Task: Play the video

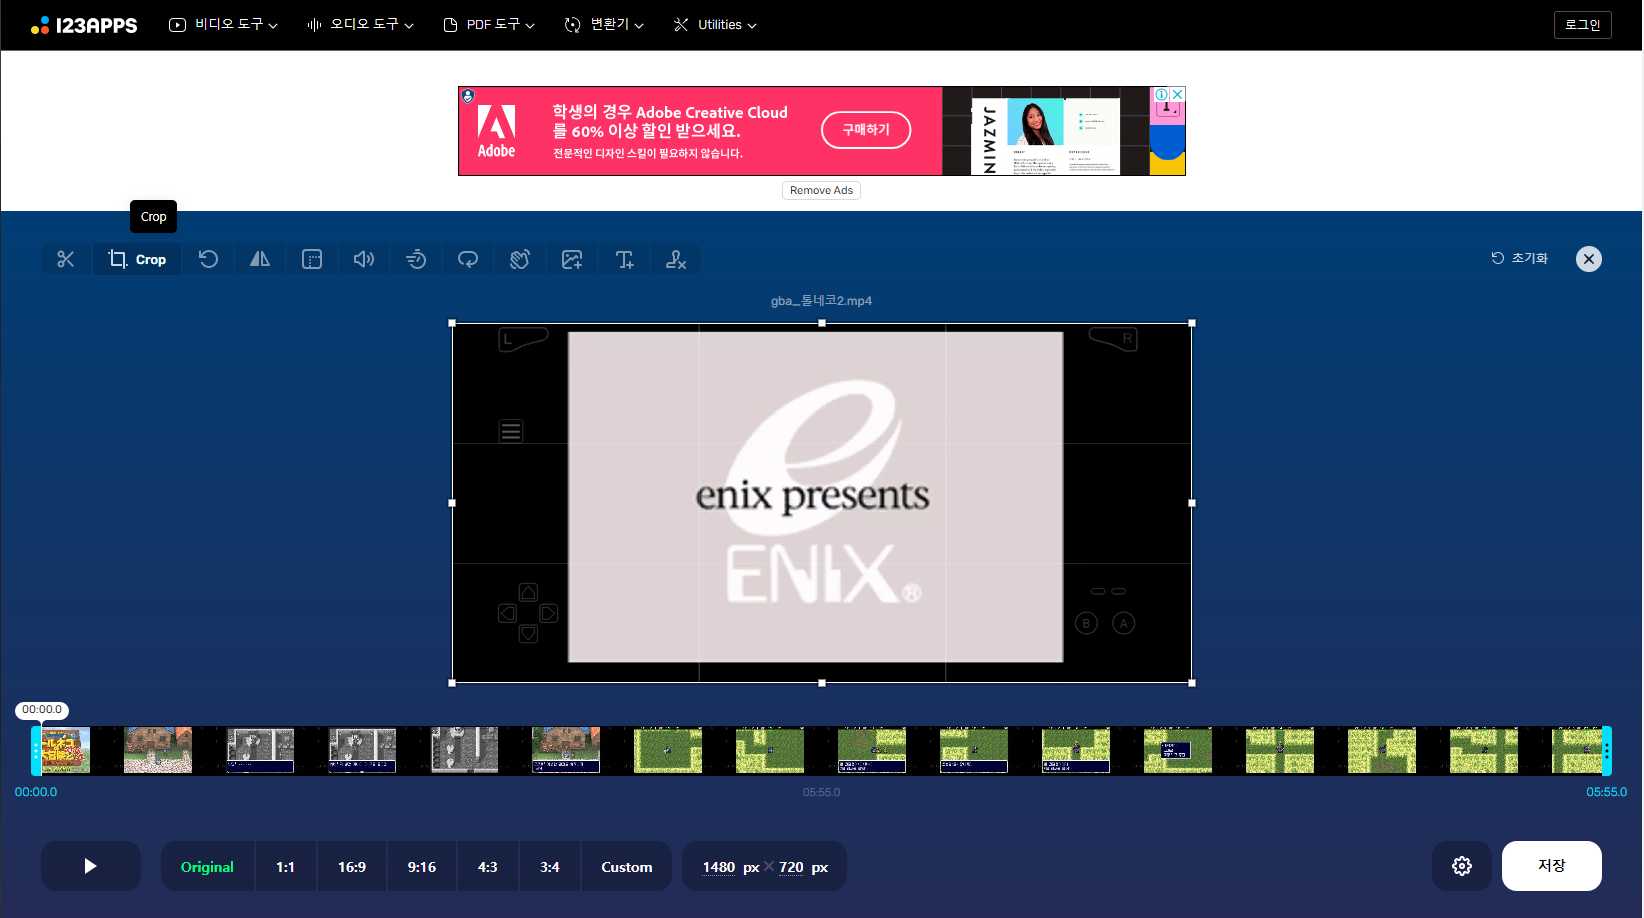Action: (x=90, y=866)
